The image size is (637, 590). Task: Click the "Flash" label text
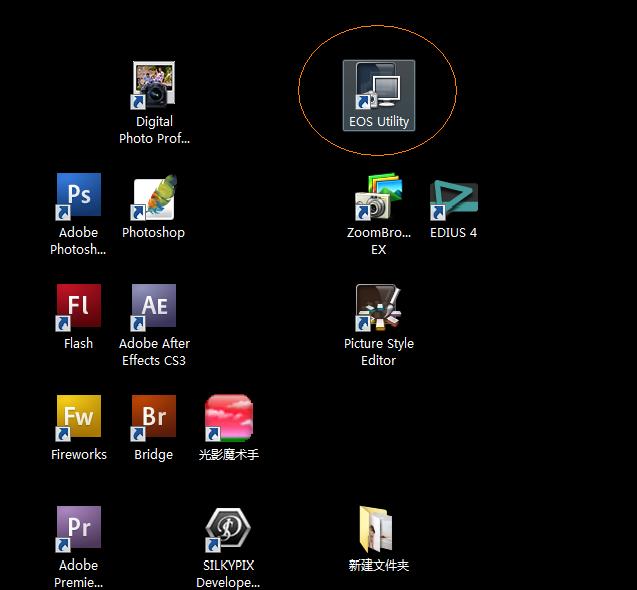pyautogui.click(x=78, y=343)
